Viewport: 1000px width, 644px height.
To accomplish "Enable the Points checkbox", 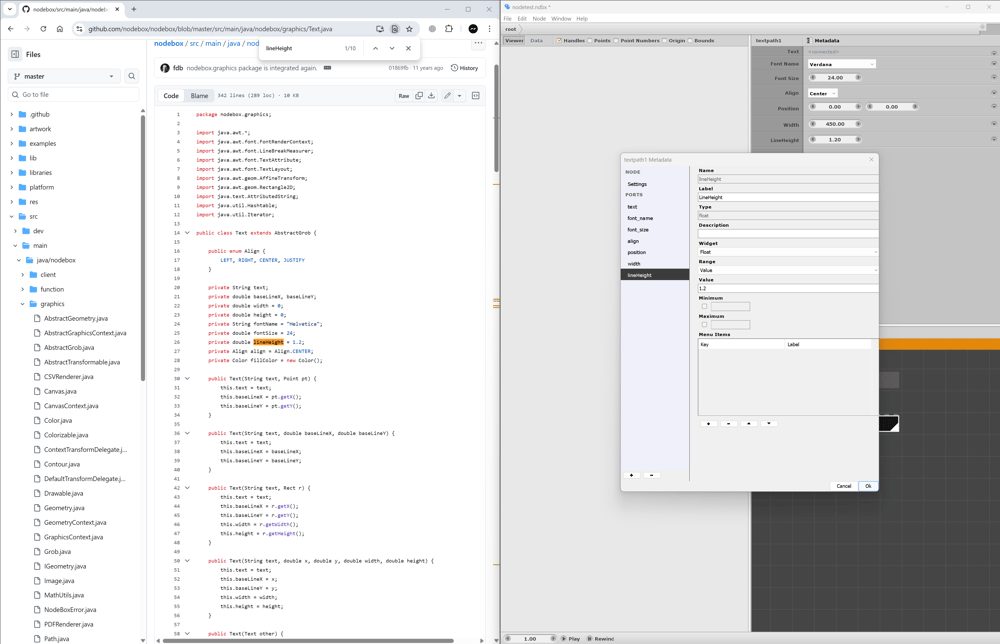I will (x=590, y=41).
